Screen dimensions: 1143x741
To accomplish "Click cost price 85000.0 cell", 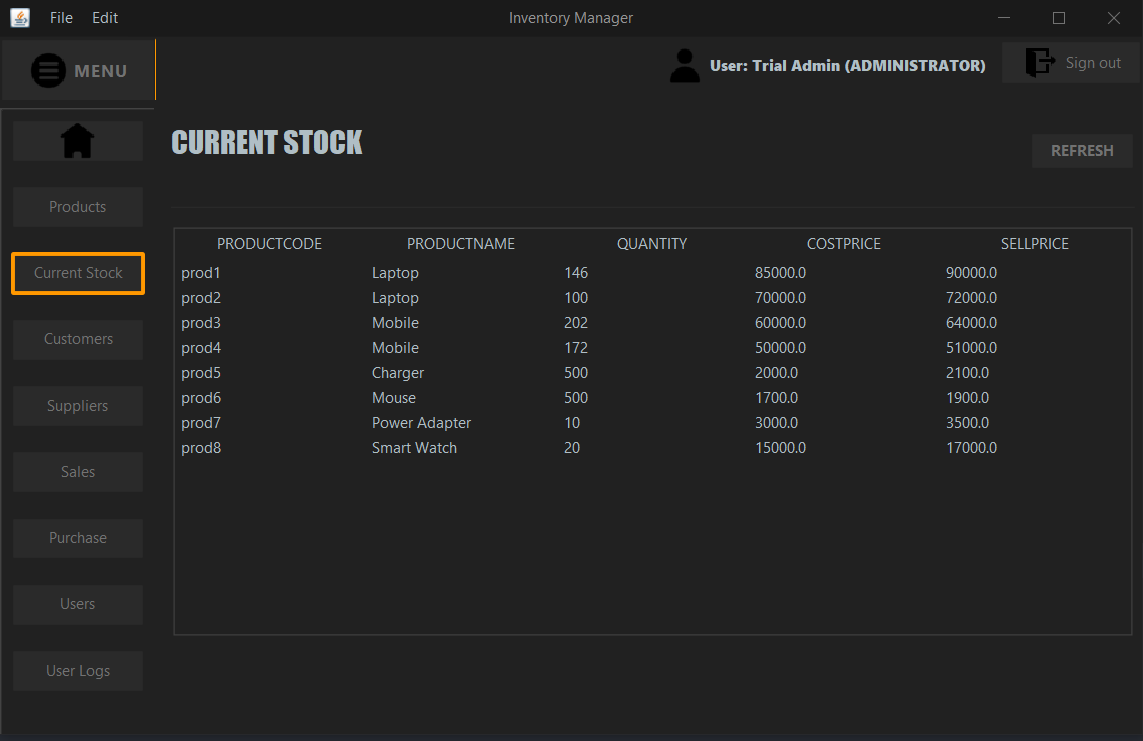I will click(x=843, y=273).
